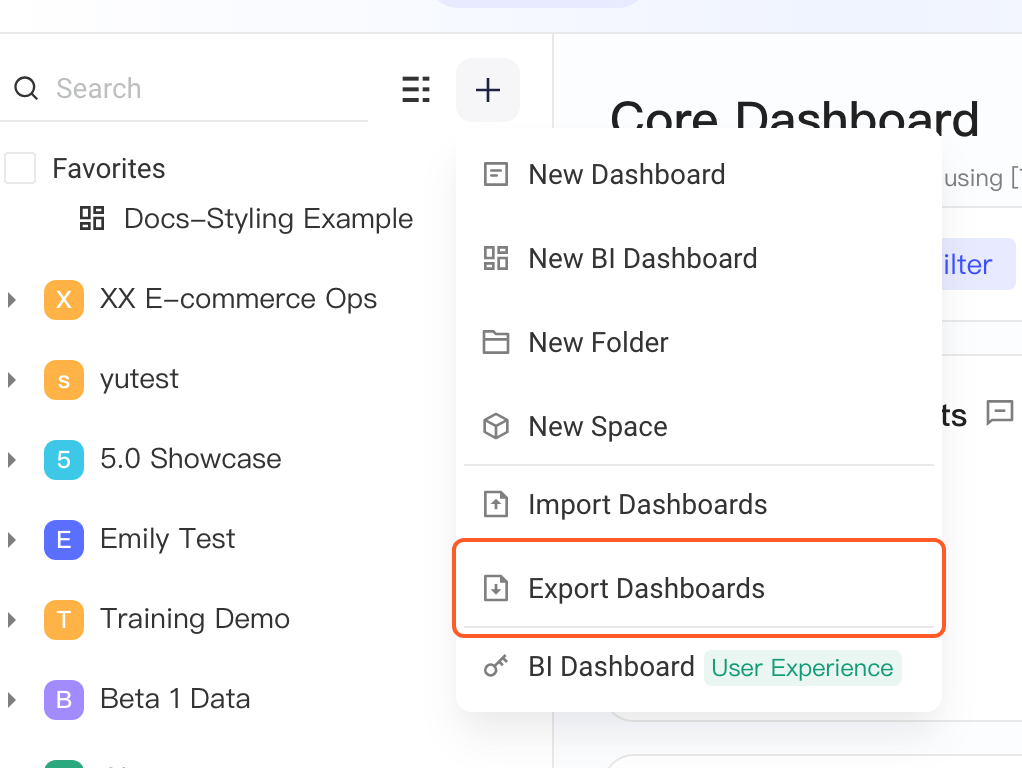The width and height of the screenshot is (1022, 768).
Task: Select New Dashboard from the menu
Action: click(699, 175)
